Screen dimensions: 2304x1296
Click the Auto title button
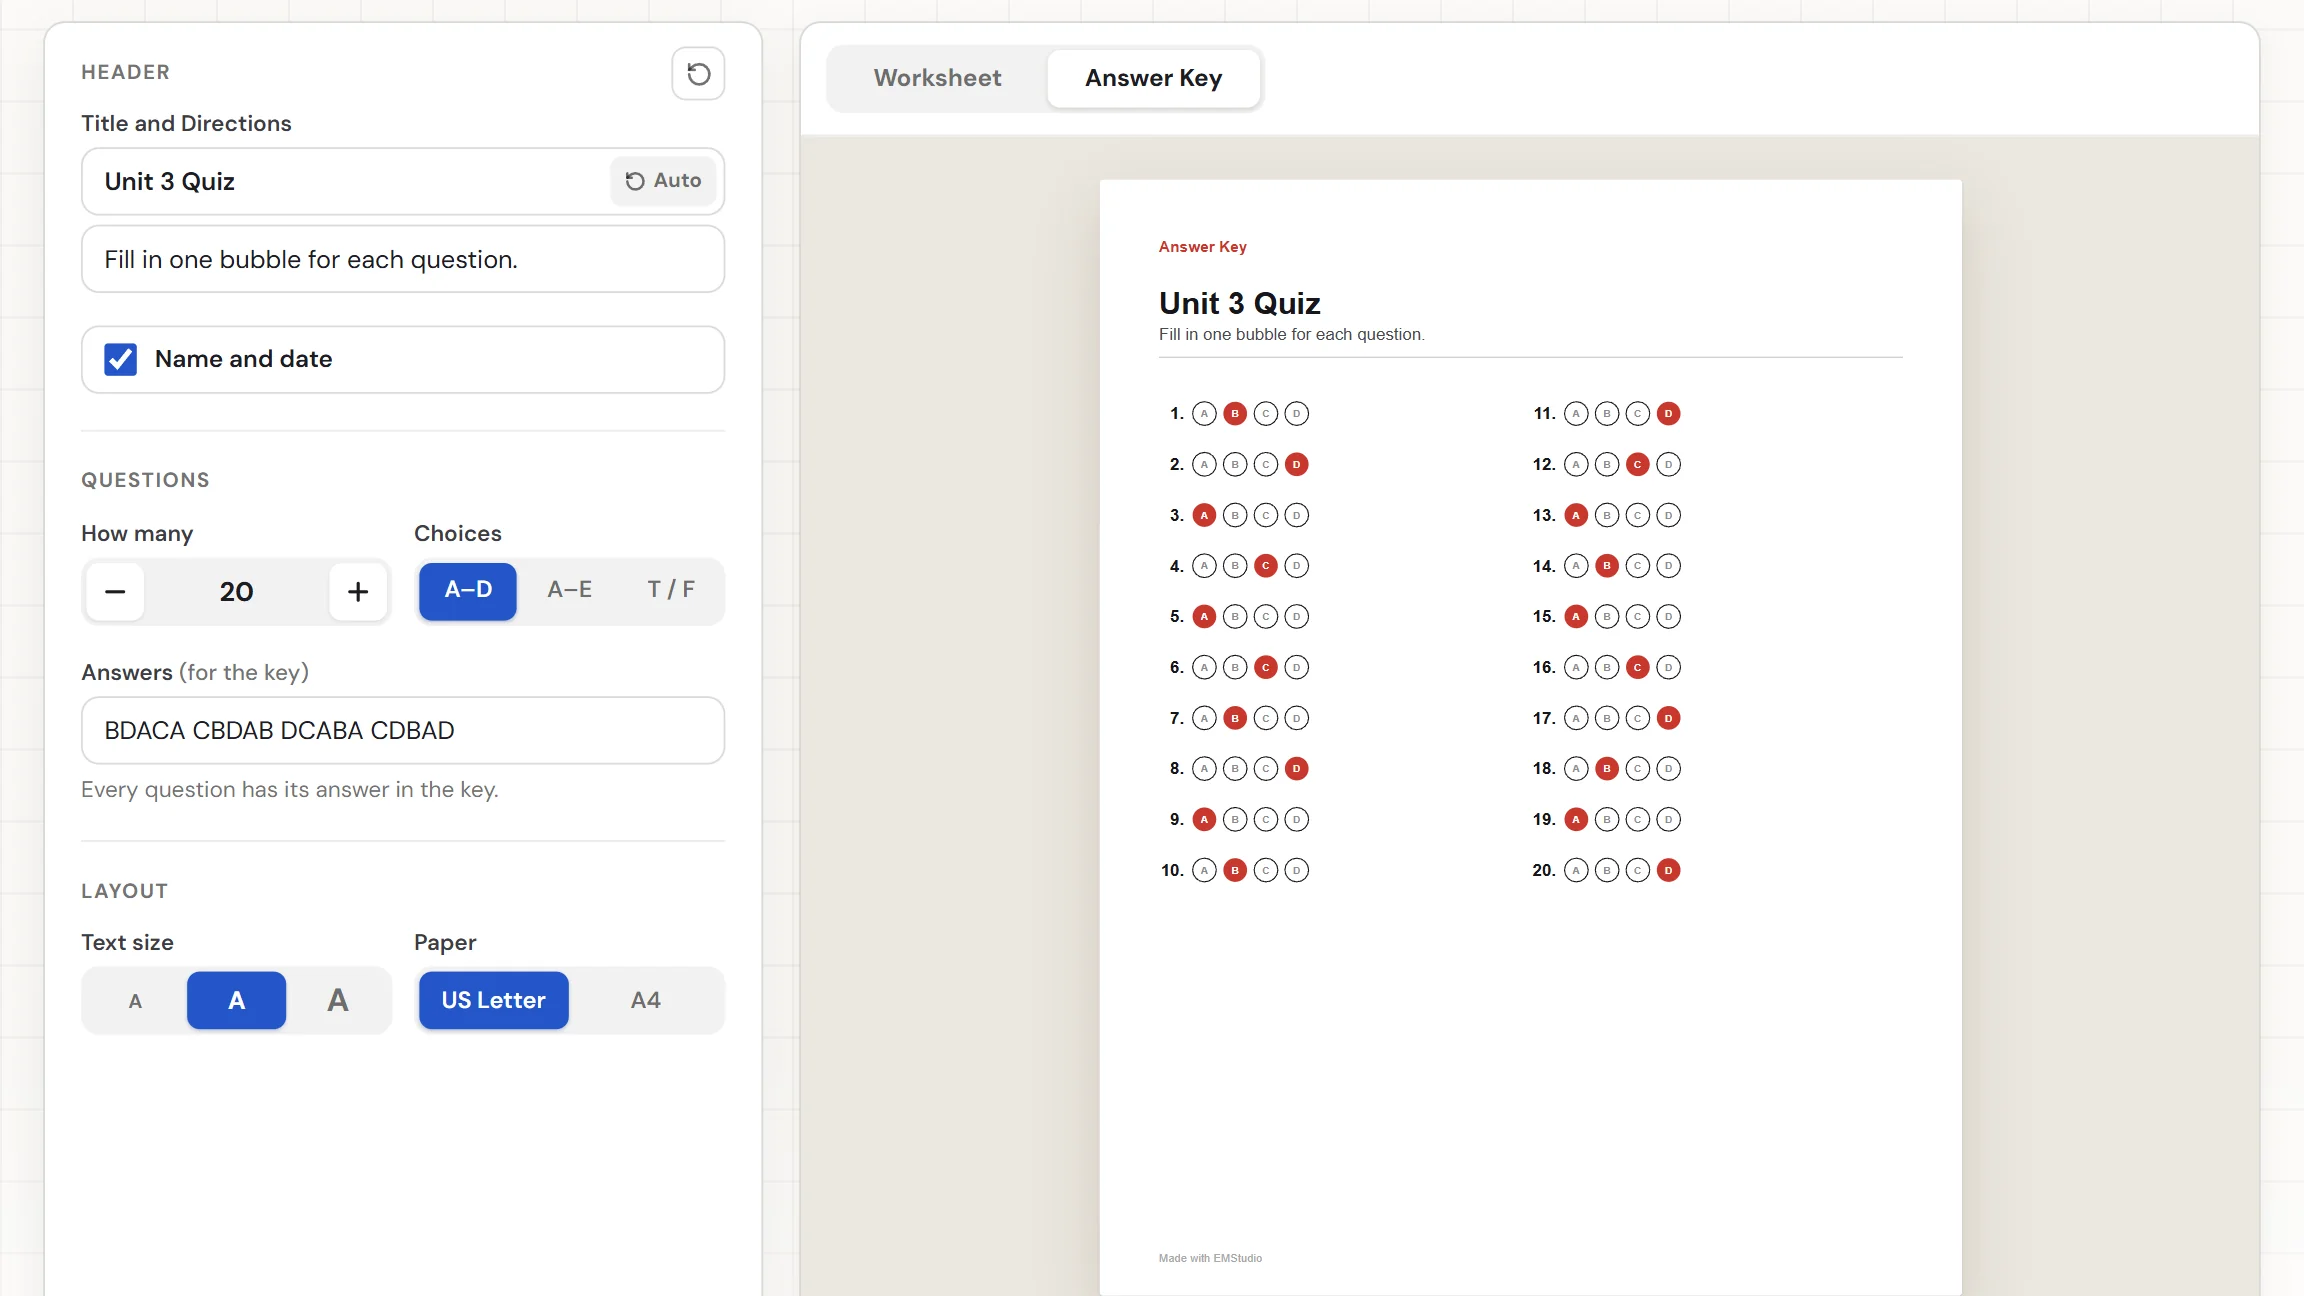pos(663,181)
